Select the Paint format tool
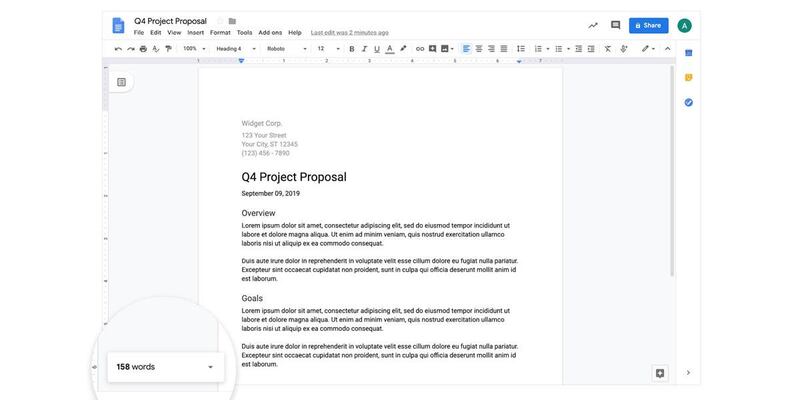The image size is (800, 400). (167, 48)
